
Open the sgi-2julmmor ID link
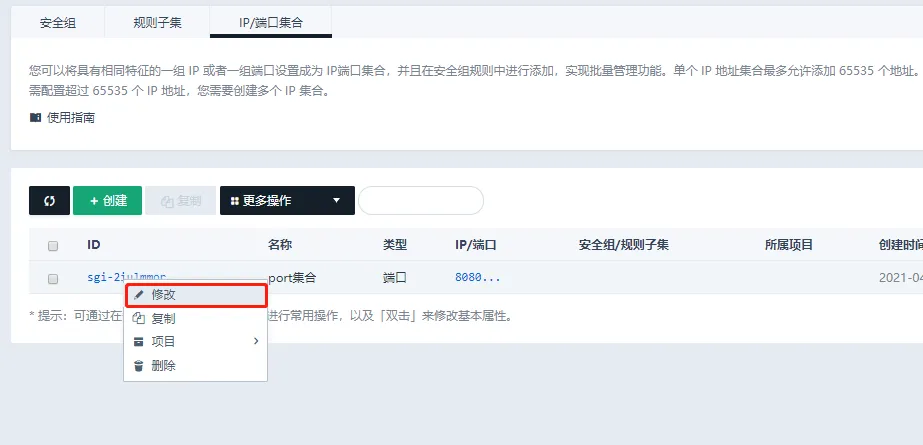pos(126,277)
